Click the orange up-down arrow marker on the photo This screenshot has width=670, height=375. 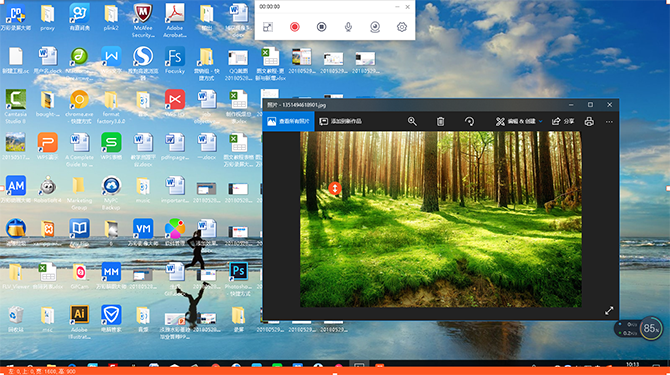pyautogui.click(x=335, y=188)
